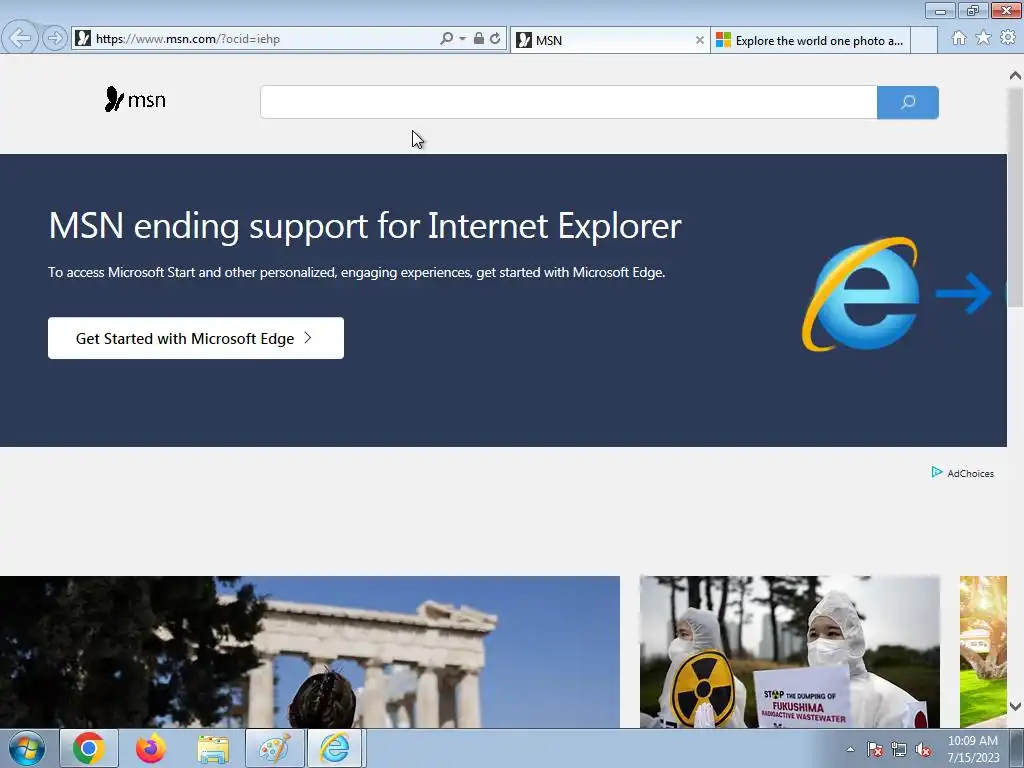The image size is (1024, 768).
Task: Open the Parthenon news story image
Action: pos(310,652)
